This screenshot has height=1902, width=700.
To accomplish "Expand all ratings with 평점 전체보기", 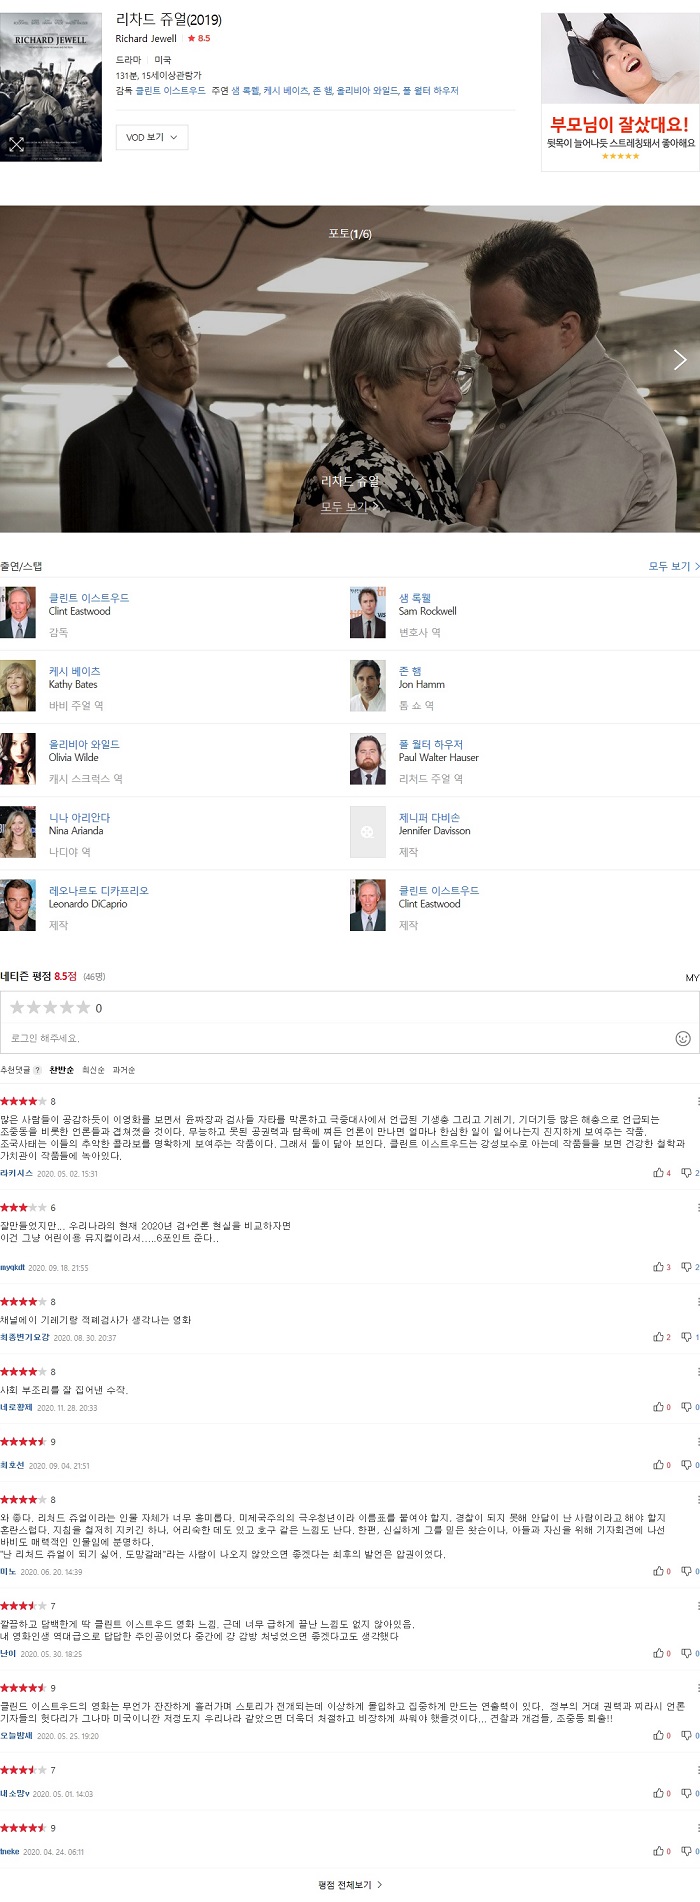I will pos(350,1884).
